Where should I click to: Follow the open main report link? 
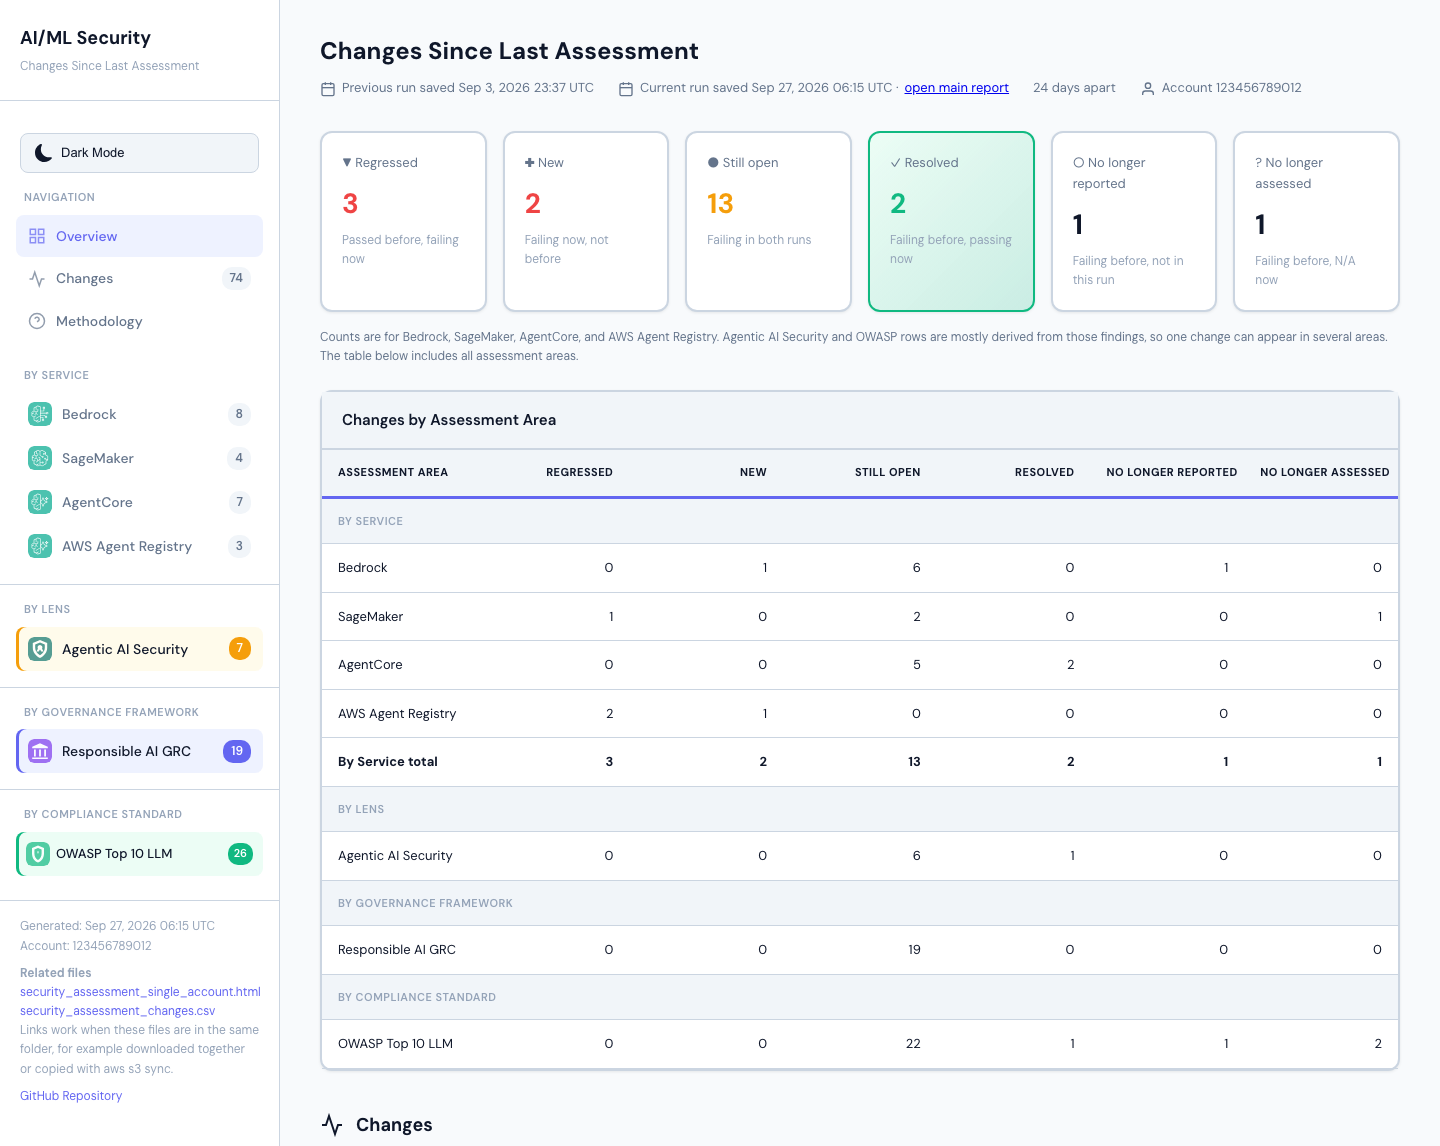point(956,88)
